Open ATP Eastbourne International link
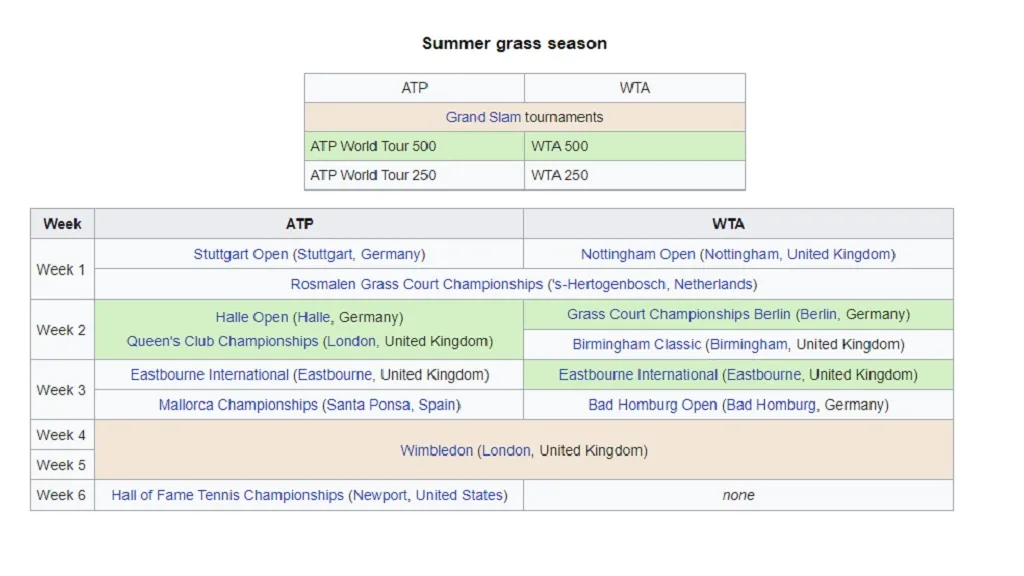Image resolution: width=1024 pixels, height=576 pixels. point(210,375)
